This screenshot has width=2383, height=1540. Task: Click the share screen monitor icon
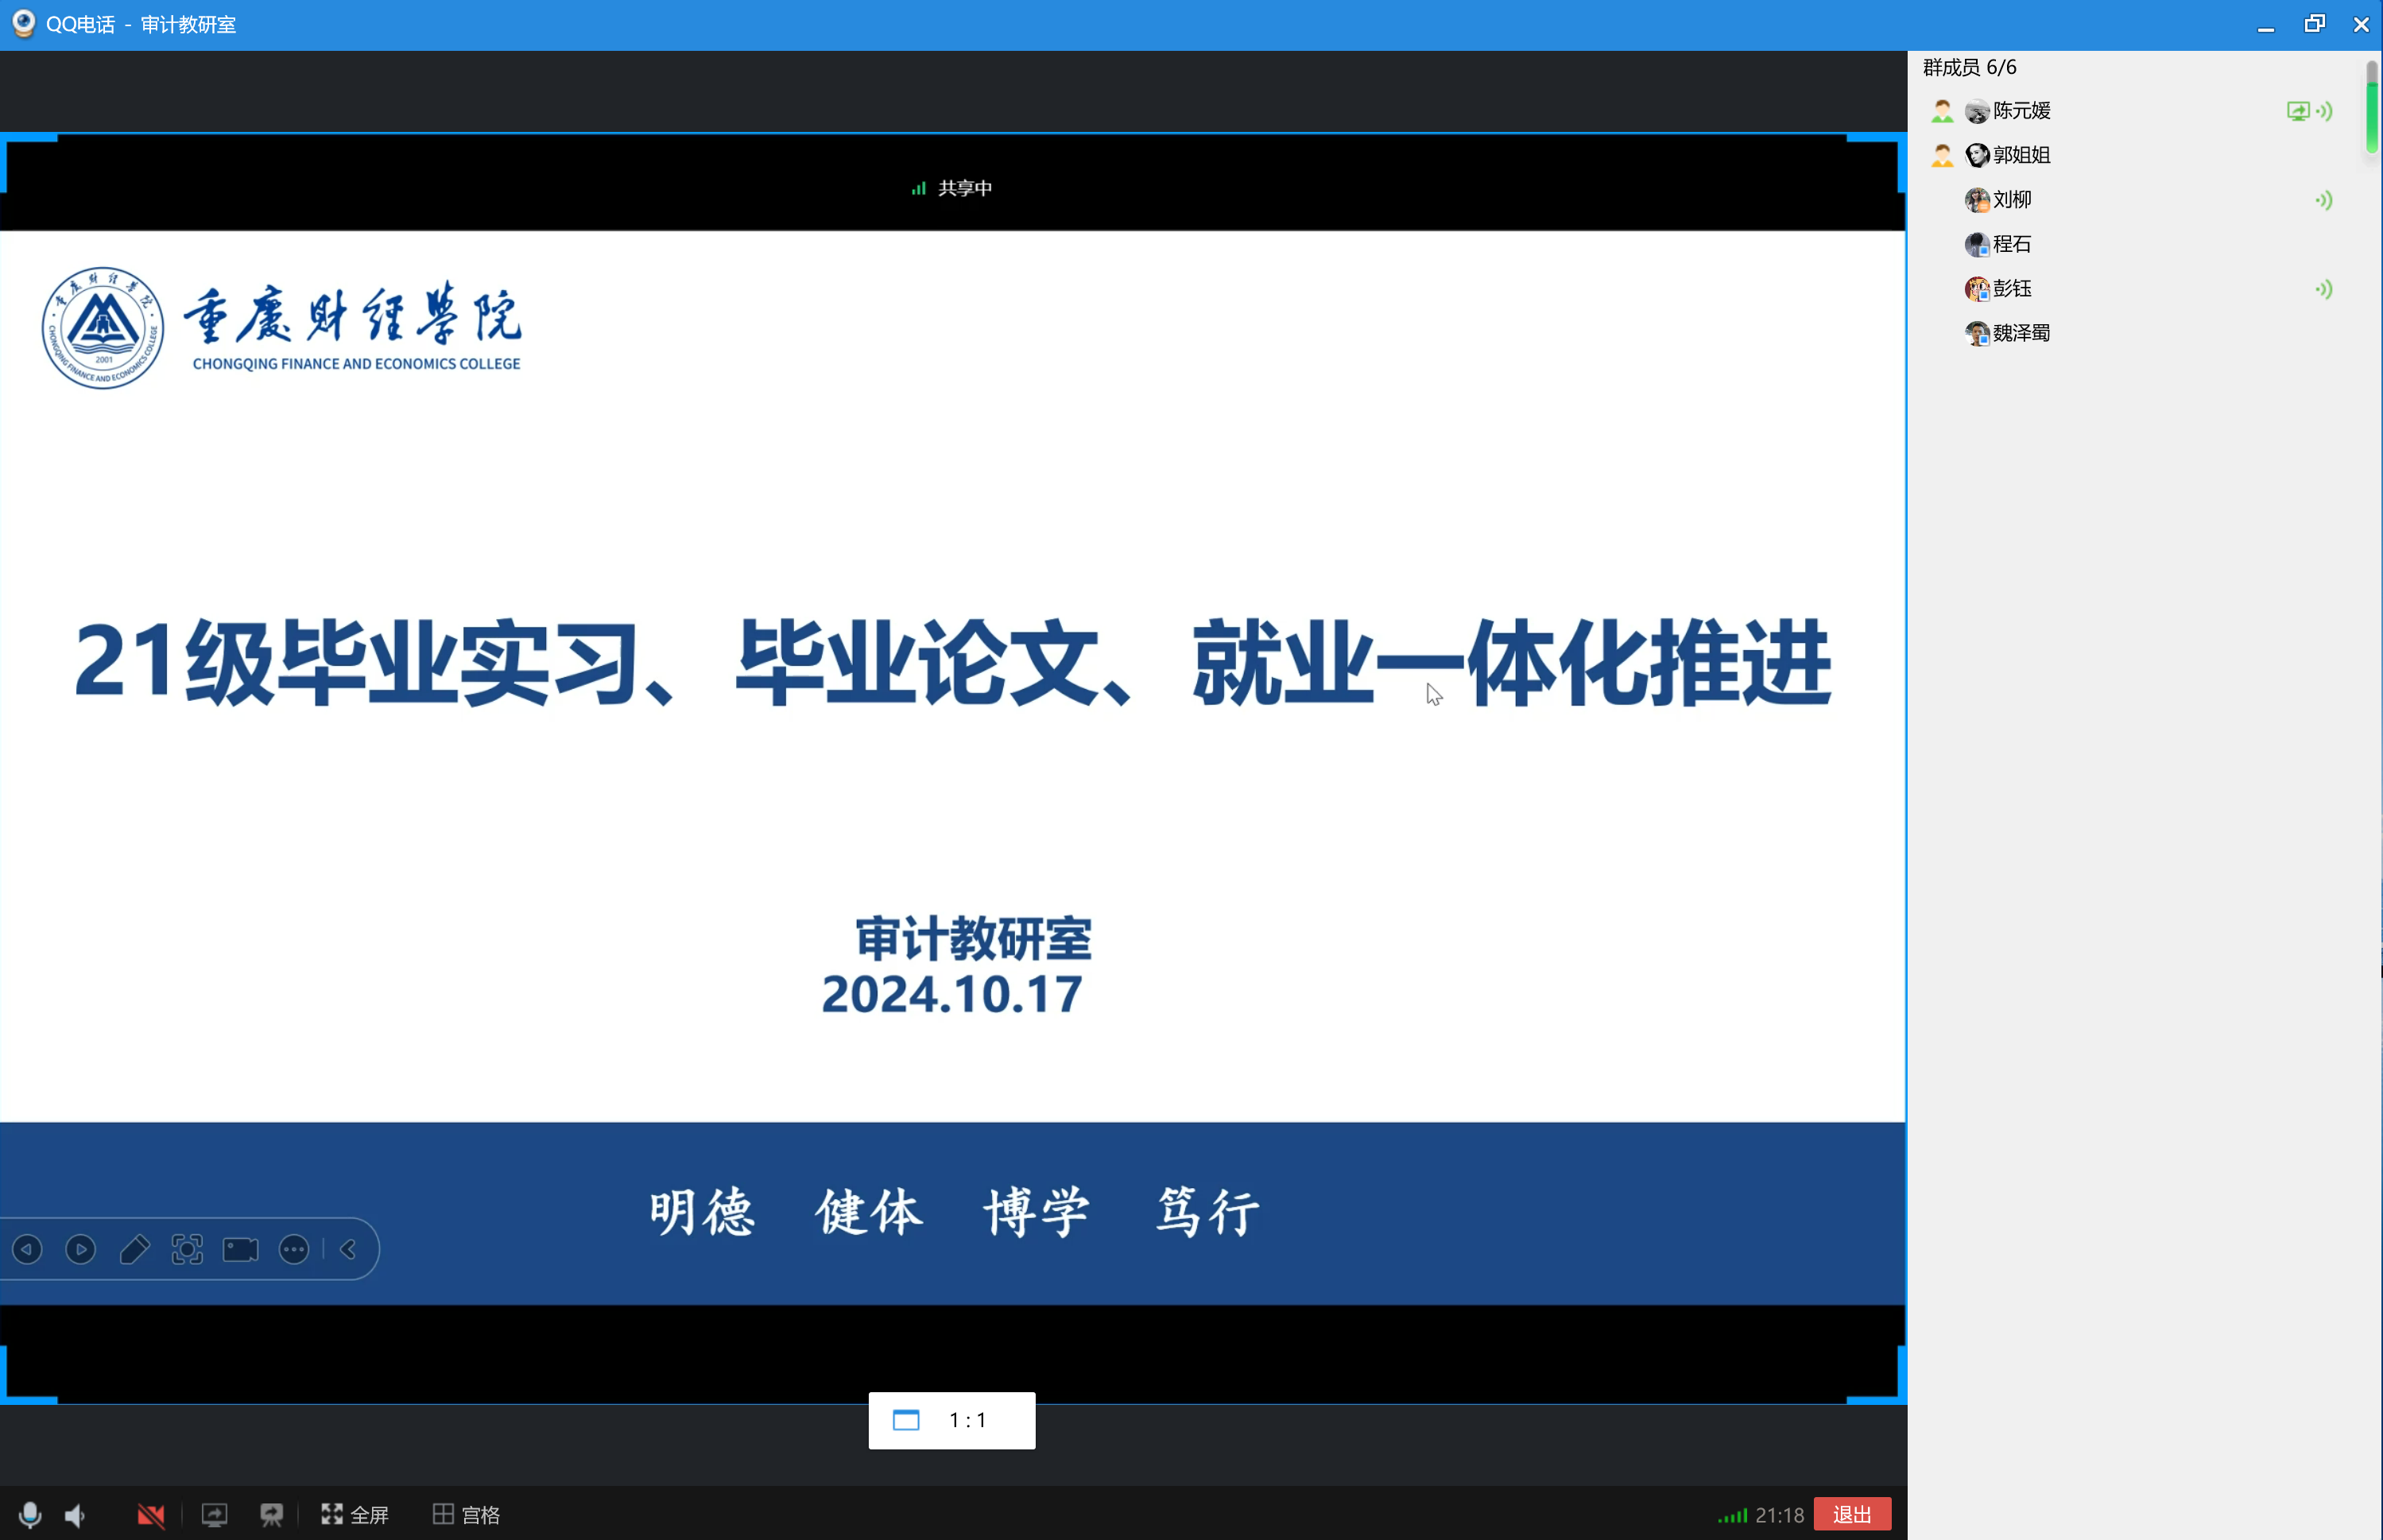(x=214, y=1515)
